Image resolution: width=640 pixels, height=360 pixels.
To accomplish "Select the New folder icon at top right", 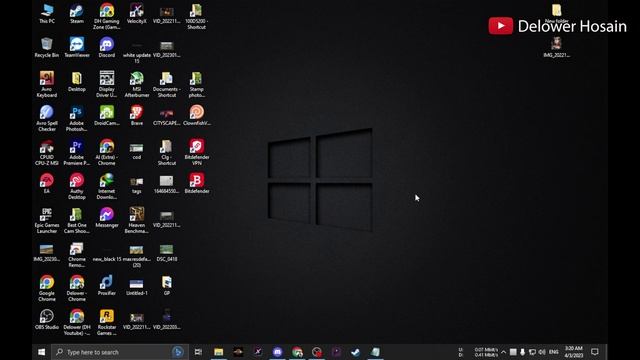I will point(557,12).
